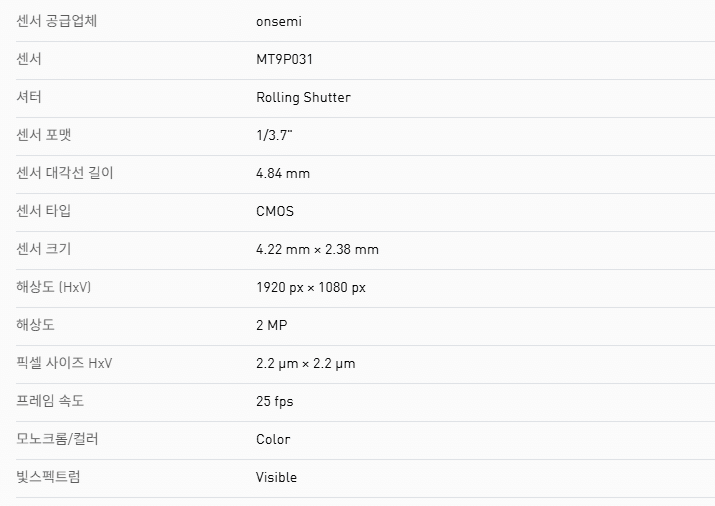Select the 2.2 µm × 2.2 µm value
The image size is (715, 506).
305,363
